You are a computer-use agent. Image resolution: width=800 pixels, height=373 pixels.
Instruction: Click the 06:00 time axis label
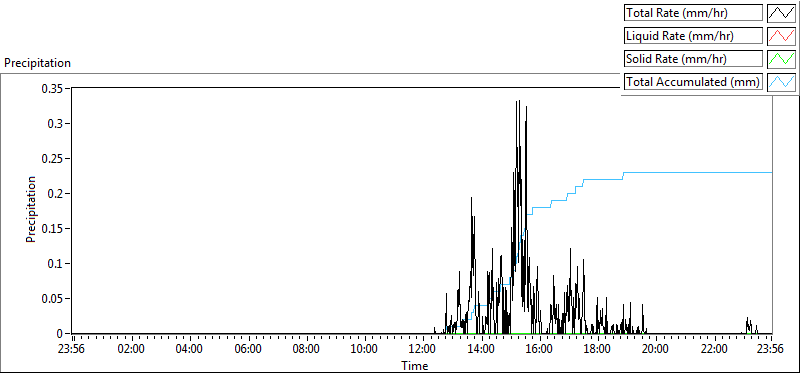click(x=248, y=350)
